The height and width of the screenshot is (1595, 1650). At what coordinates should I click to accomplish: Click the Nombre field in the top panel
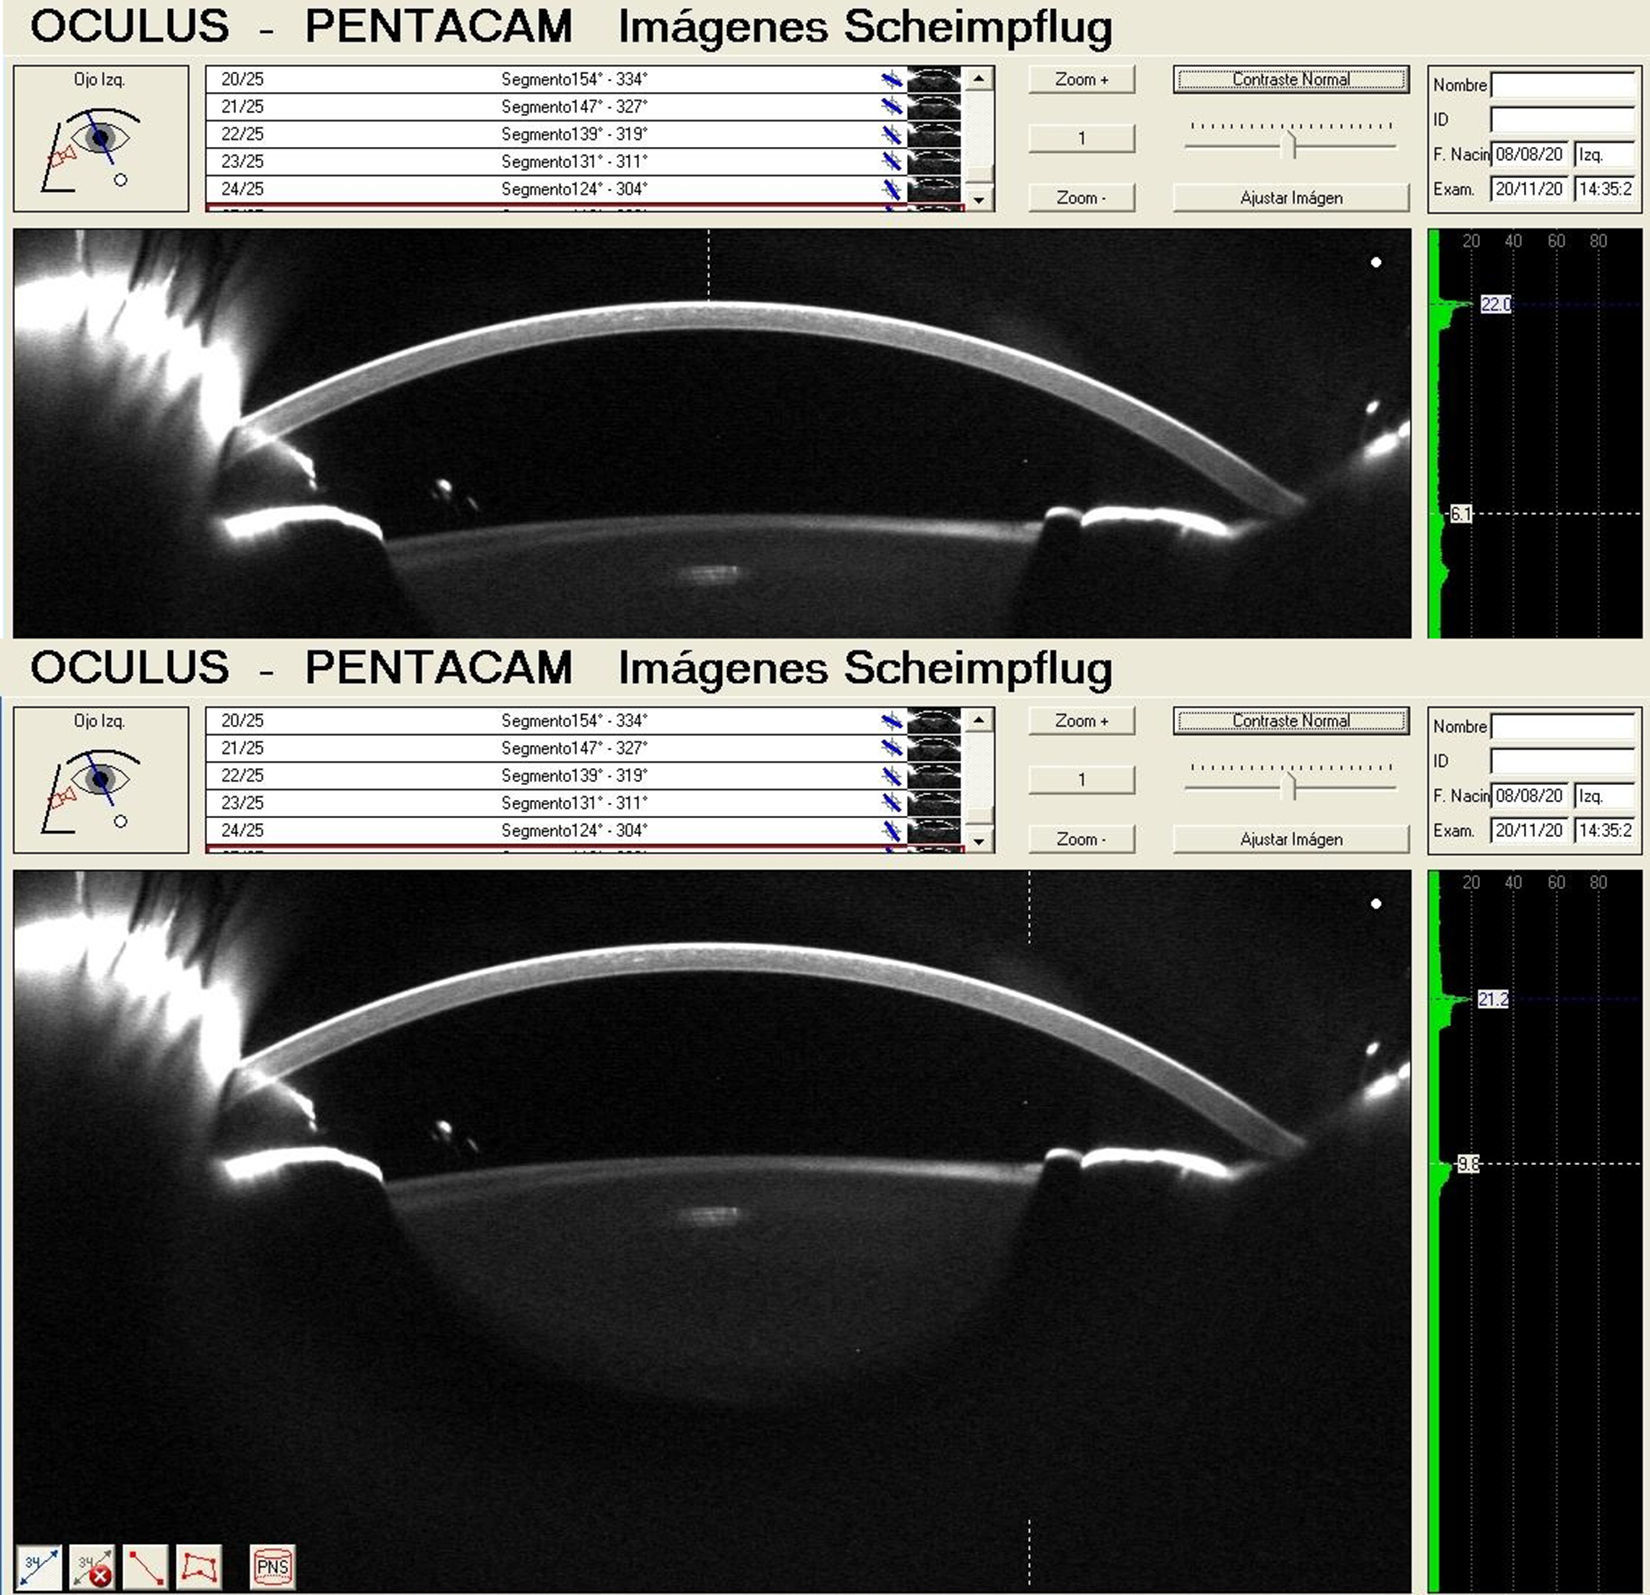(x=1562, y=85)
